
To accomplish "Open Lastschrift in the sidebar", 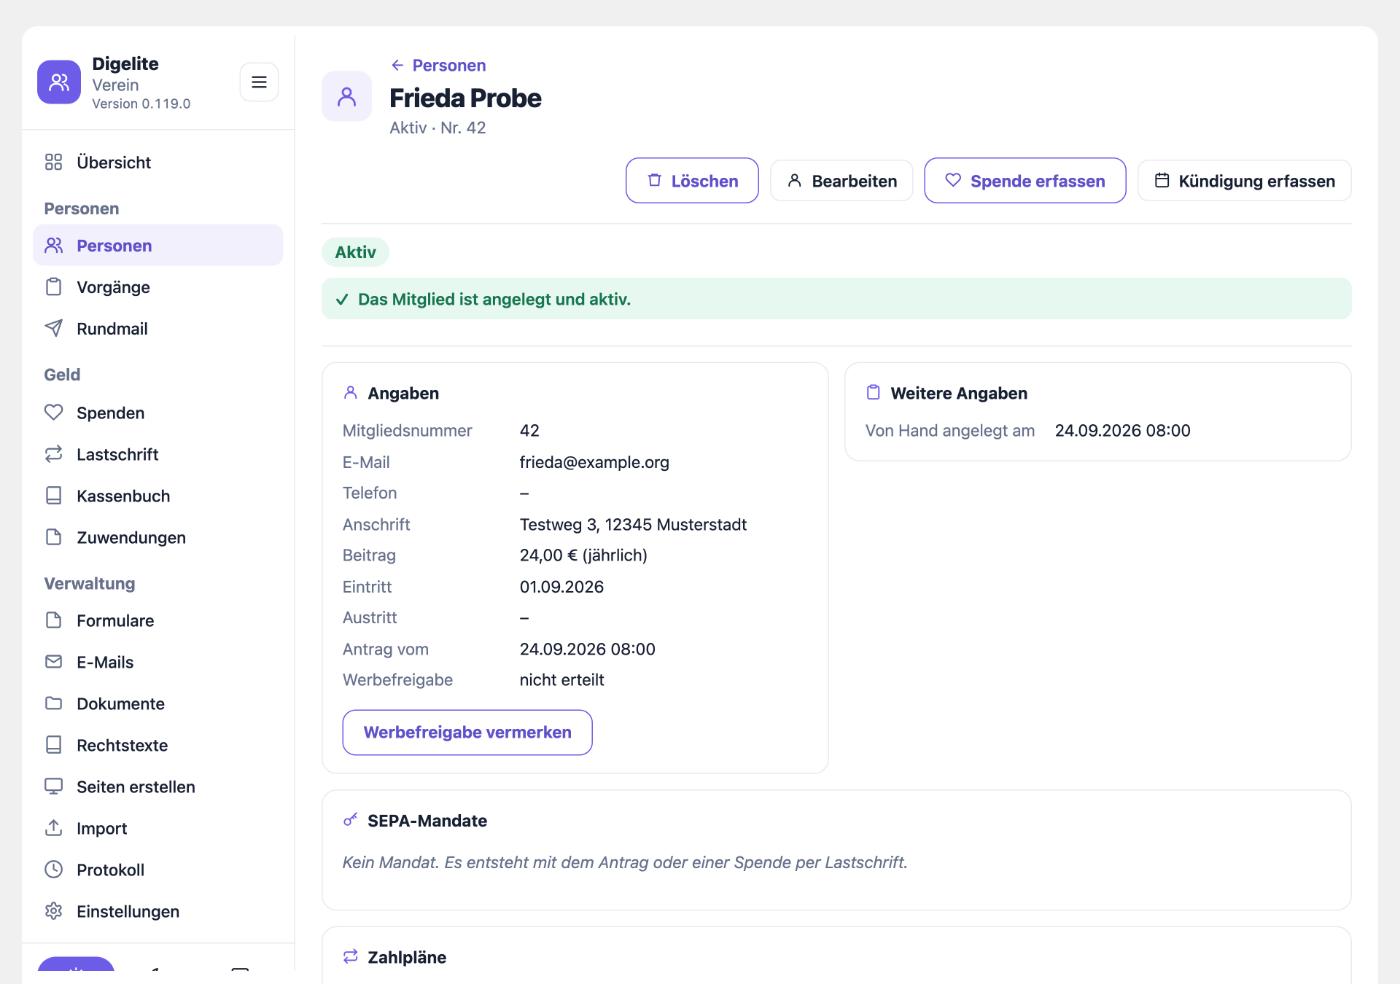I will click(x=158, y=454).
